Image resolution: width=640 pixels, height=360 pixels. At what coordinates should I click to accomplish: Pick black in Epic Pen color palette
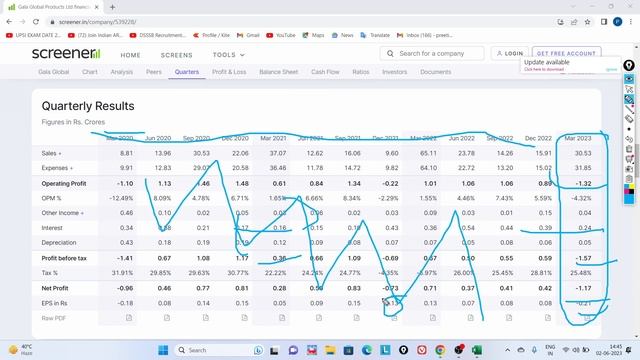(631, 192)
